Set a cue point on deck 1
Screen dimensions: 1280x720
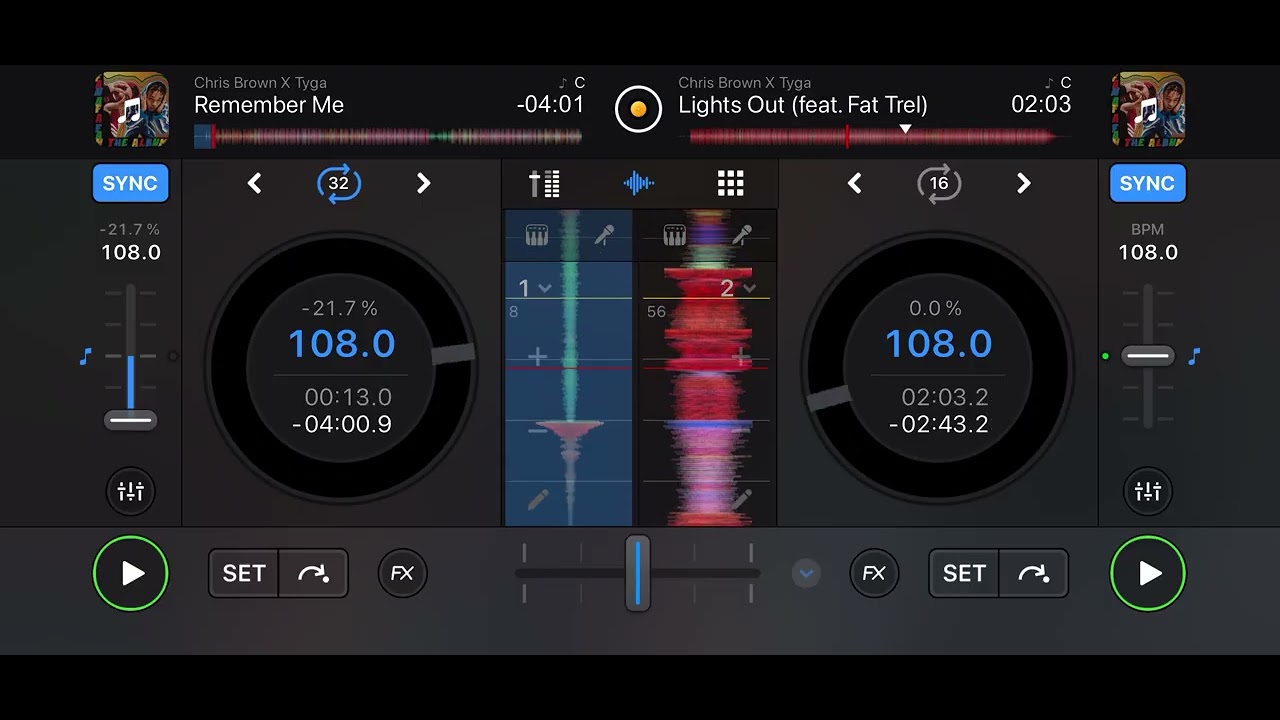click(x=244, y=573)
